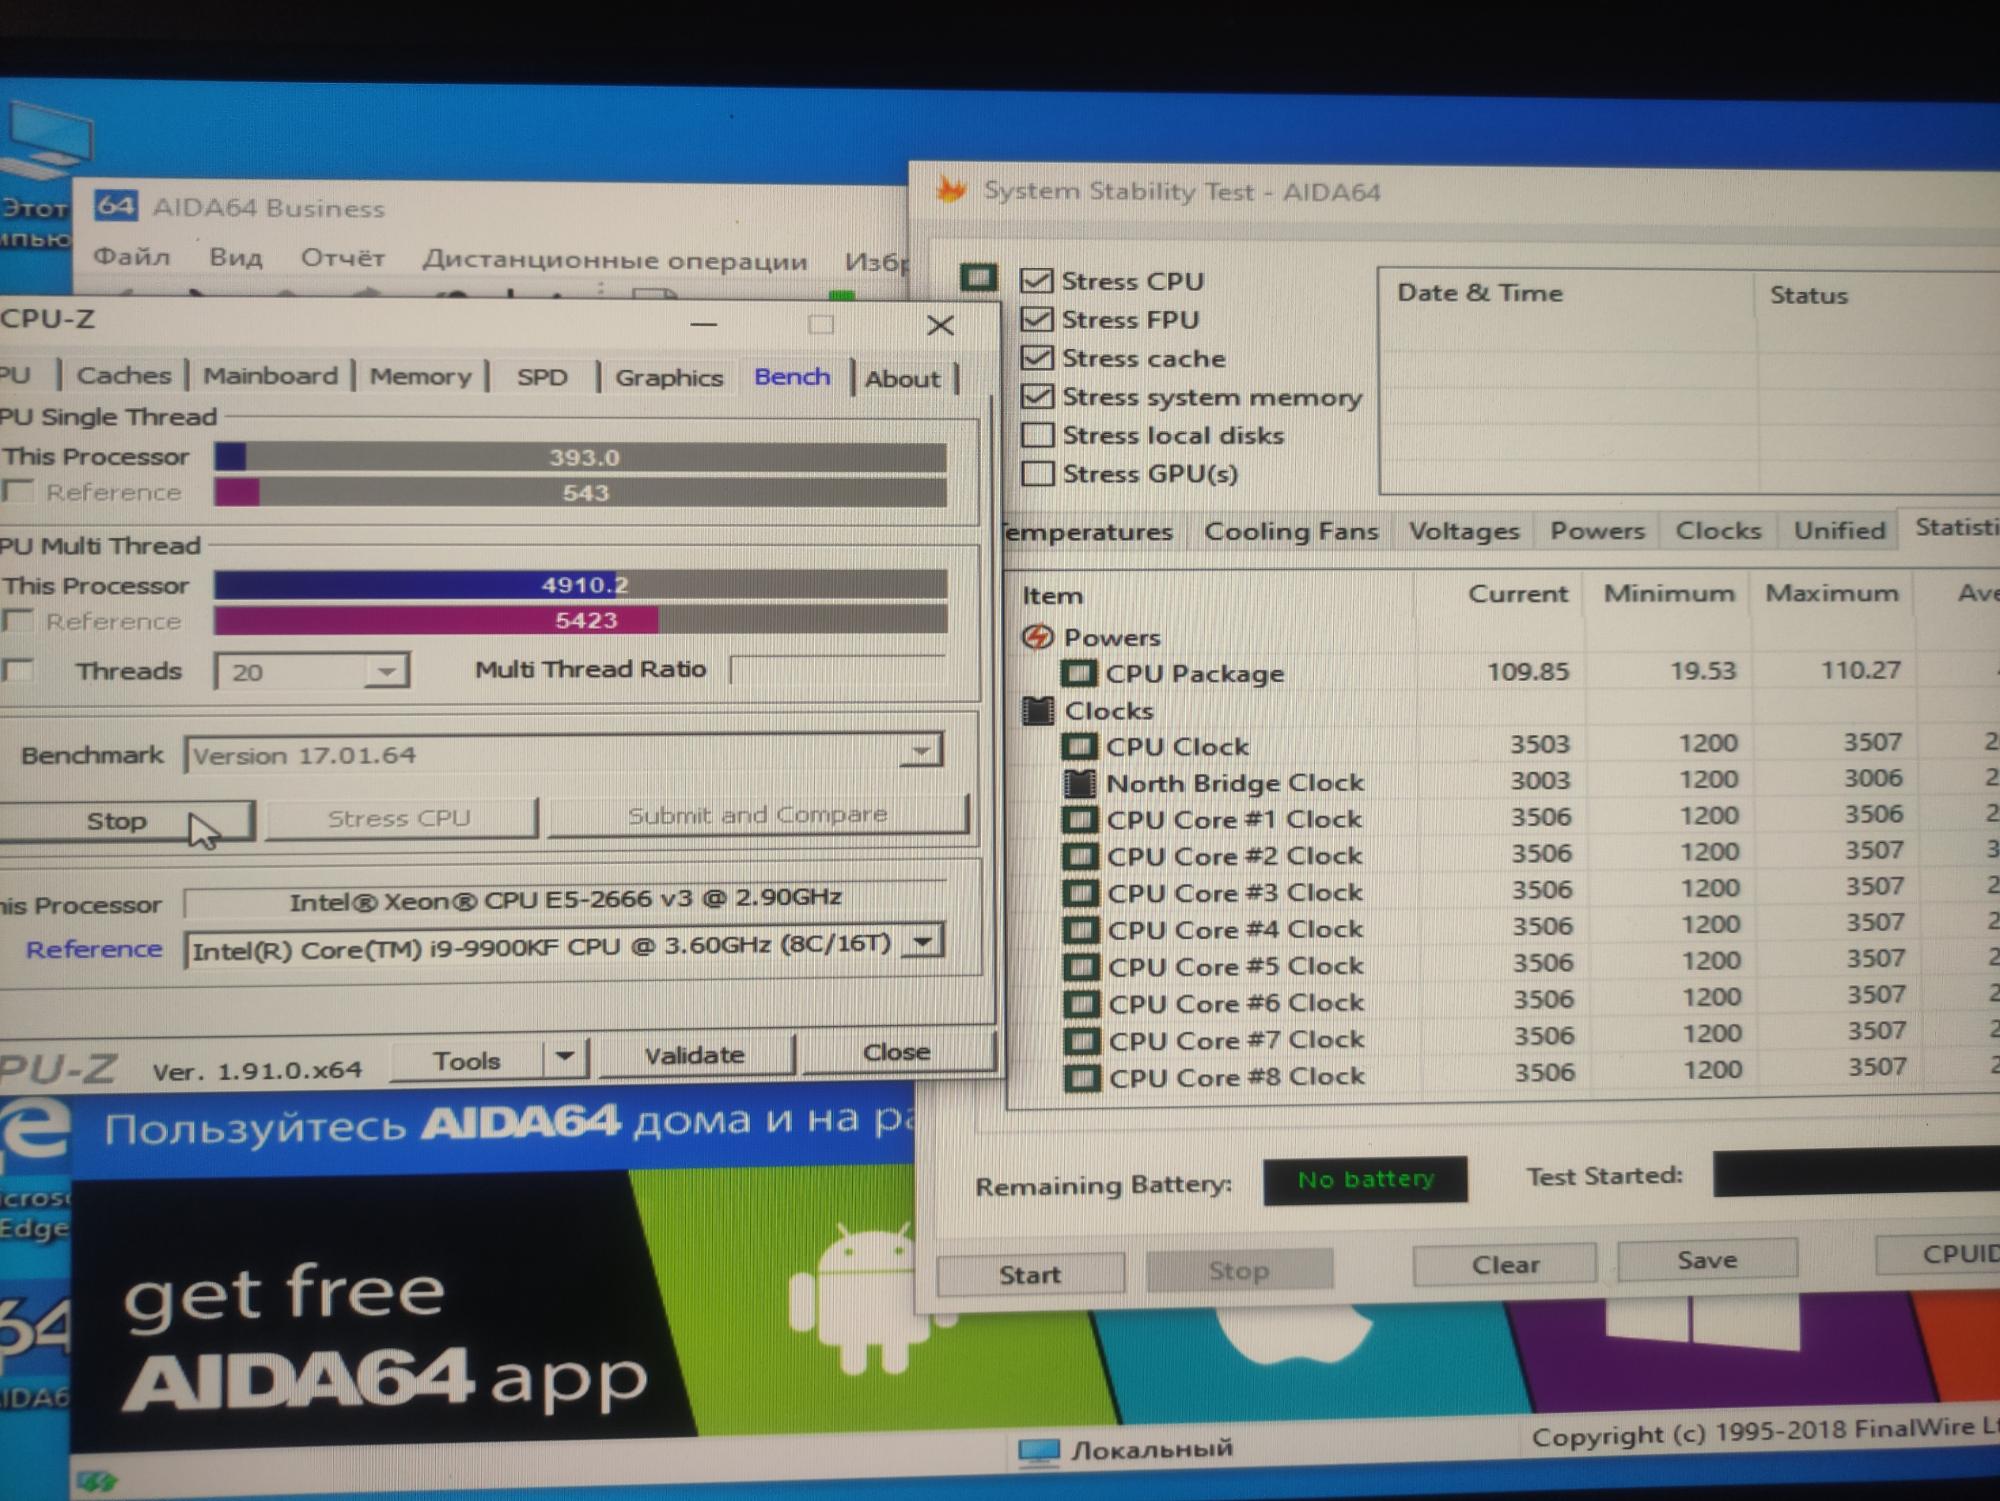Screen dimensions: 2000x1501
Task: Click the CPU Package sensor icon
Action: [x=1078, y=673]
